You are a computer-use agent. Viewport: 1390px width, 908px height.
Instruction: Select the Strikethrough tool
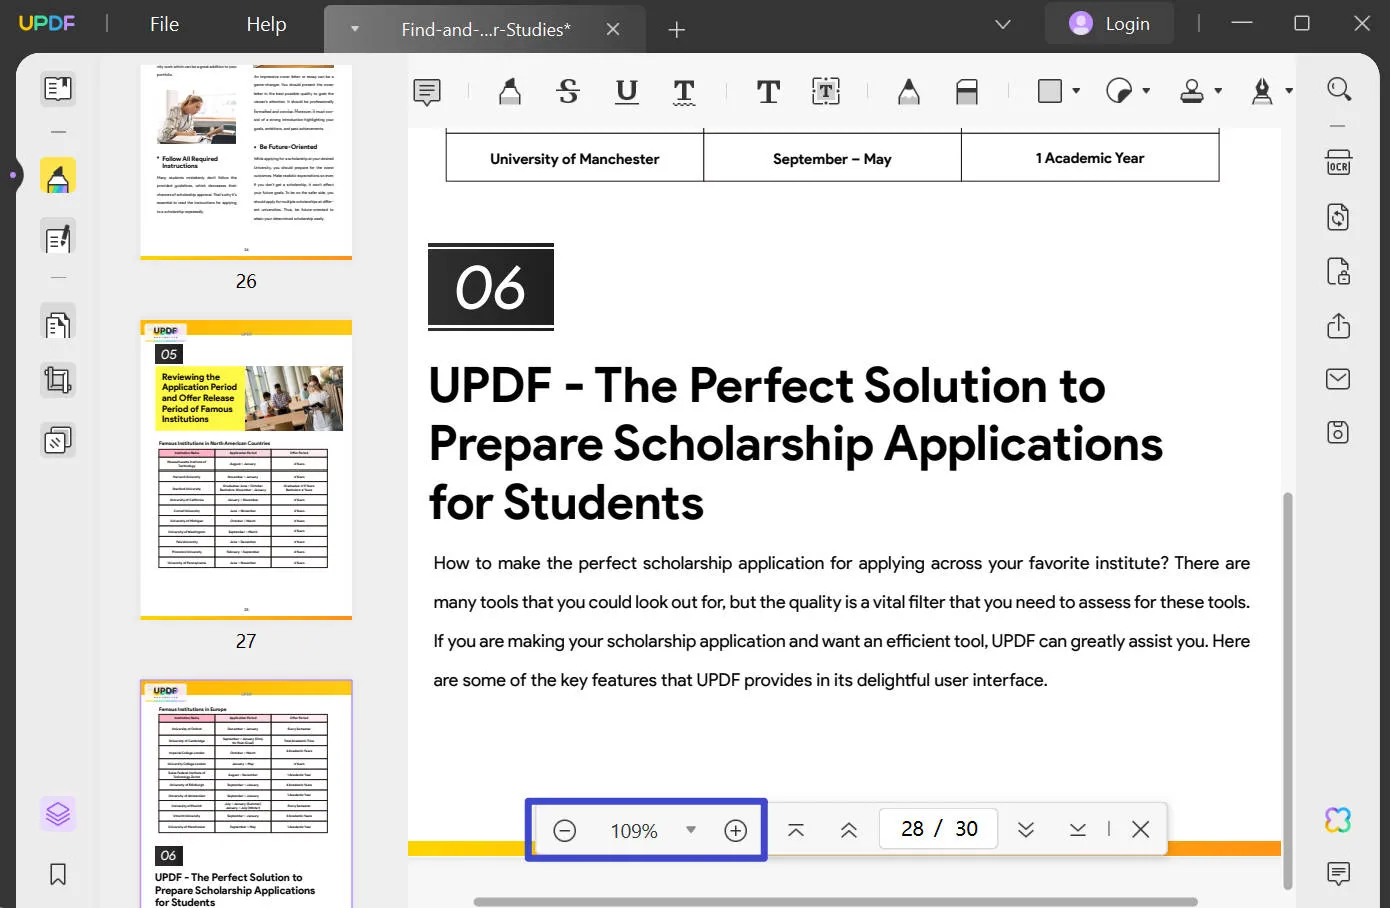tap(568, 92)
